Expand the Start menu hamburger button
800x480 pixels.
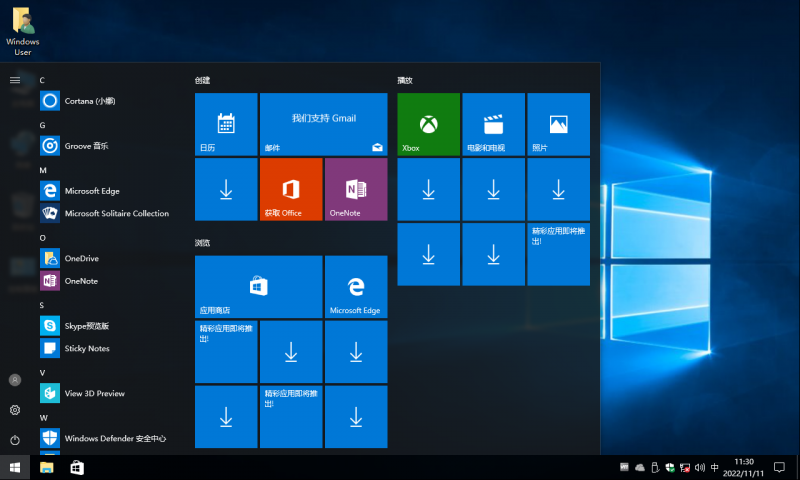tap(15, 80)
